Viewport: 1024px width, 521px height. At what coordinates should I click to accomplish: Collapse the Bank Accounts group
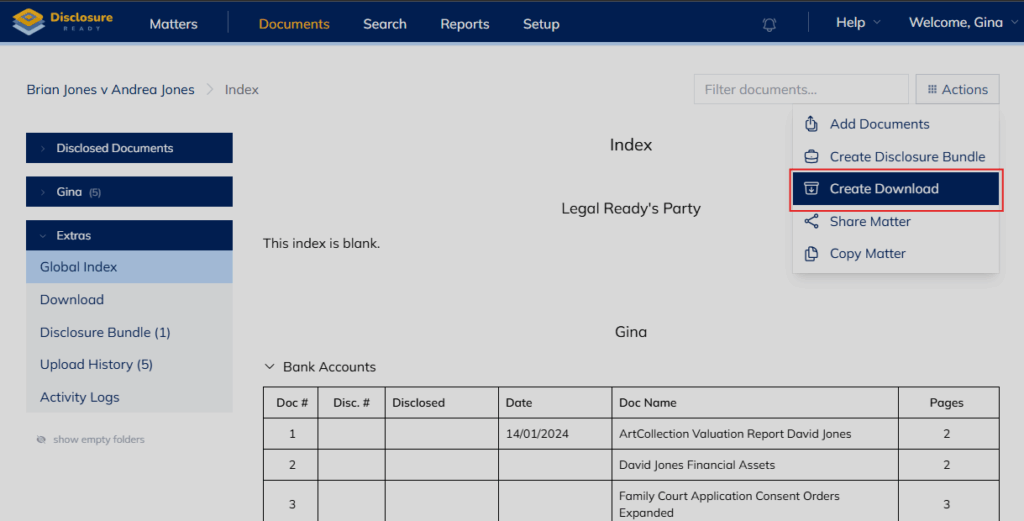[x=269, y=367]
